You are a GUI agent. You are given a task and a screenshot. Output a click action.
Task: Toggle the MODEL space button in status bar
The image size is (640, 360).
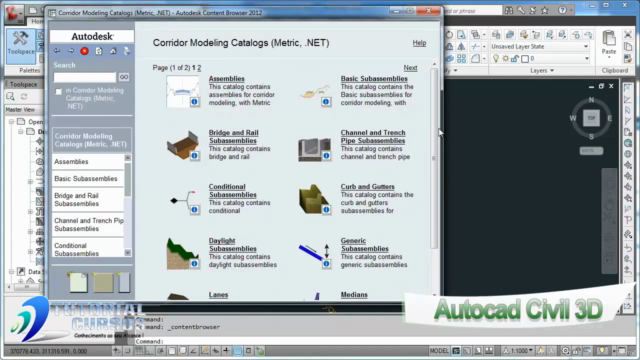[x=439, y=351]
